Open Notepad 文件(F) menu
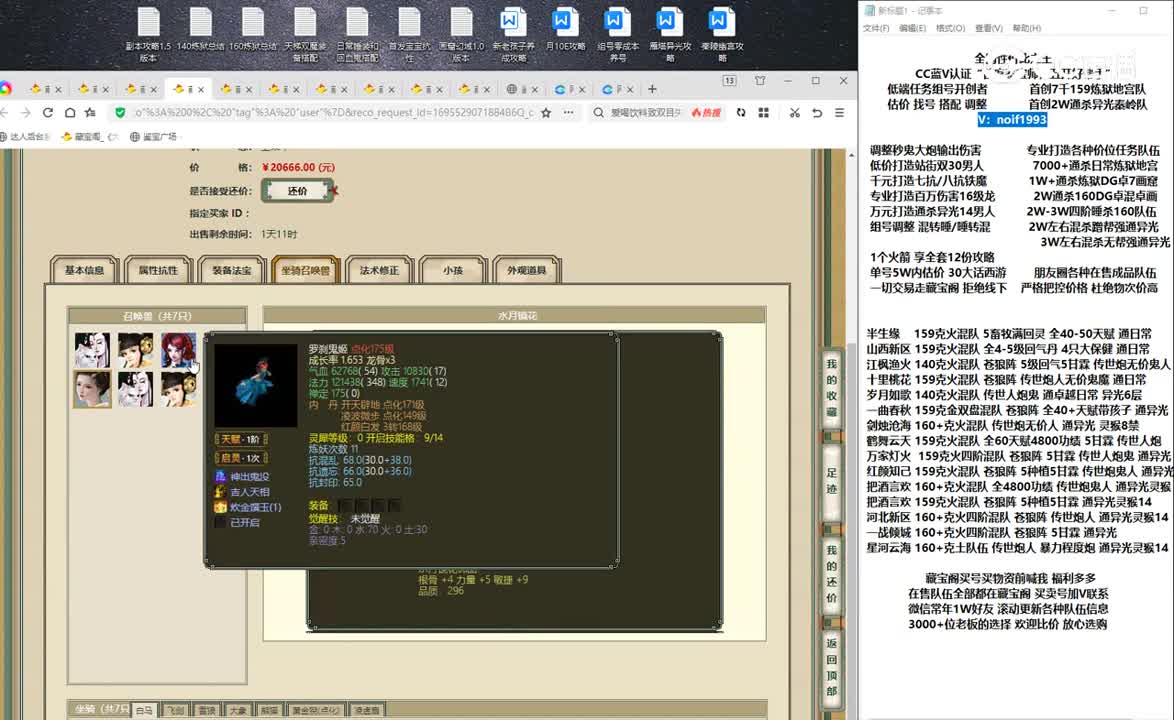The image size is (1174, 720). coord(875,28)
